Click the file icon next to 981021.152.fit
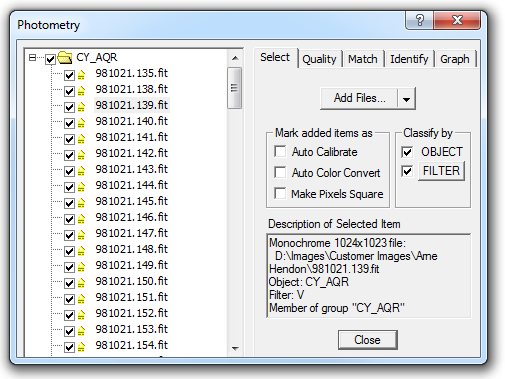The width and height of the screenshot is (505, 379). click(81, 315)
